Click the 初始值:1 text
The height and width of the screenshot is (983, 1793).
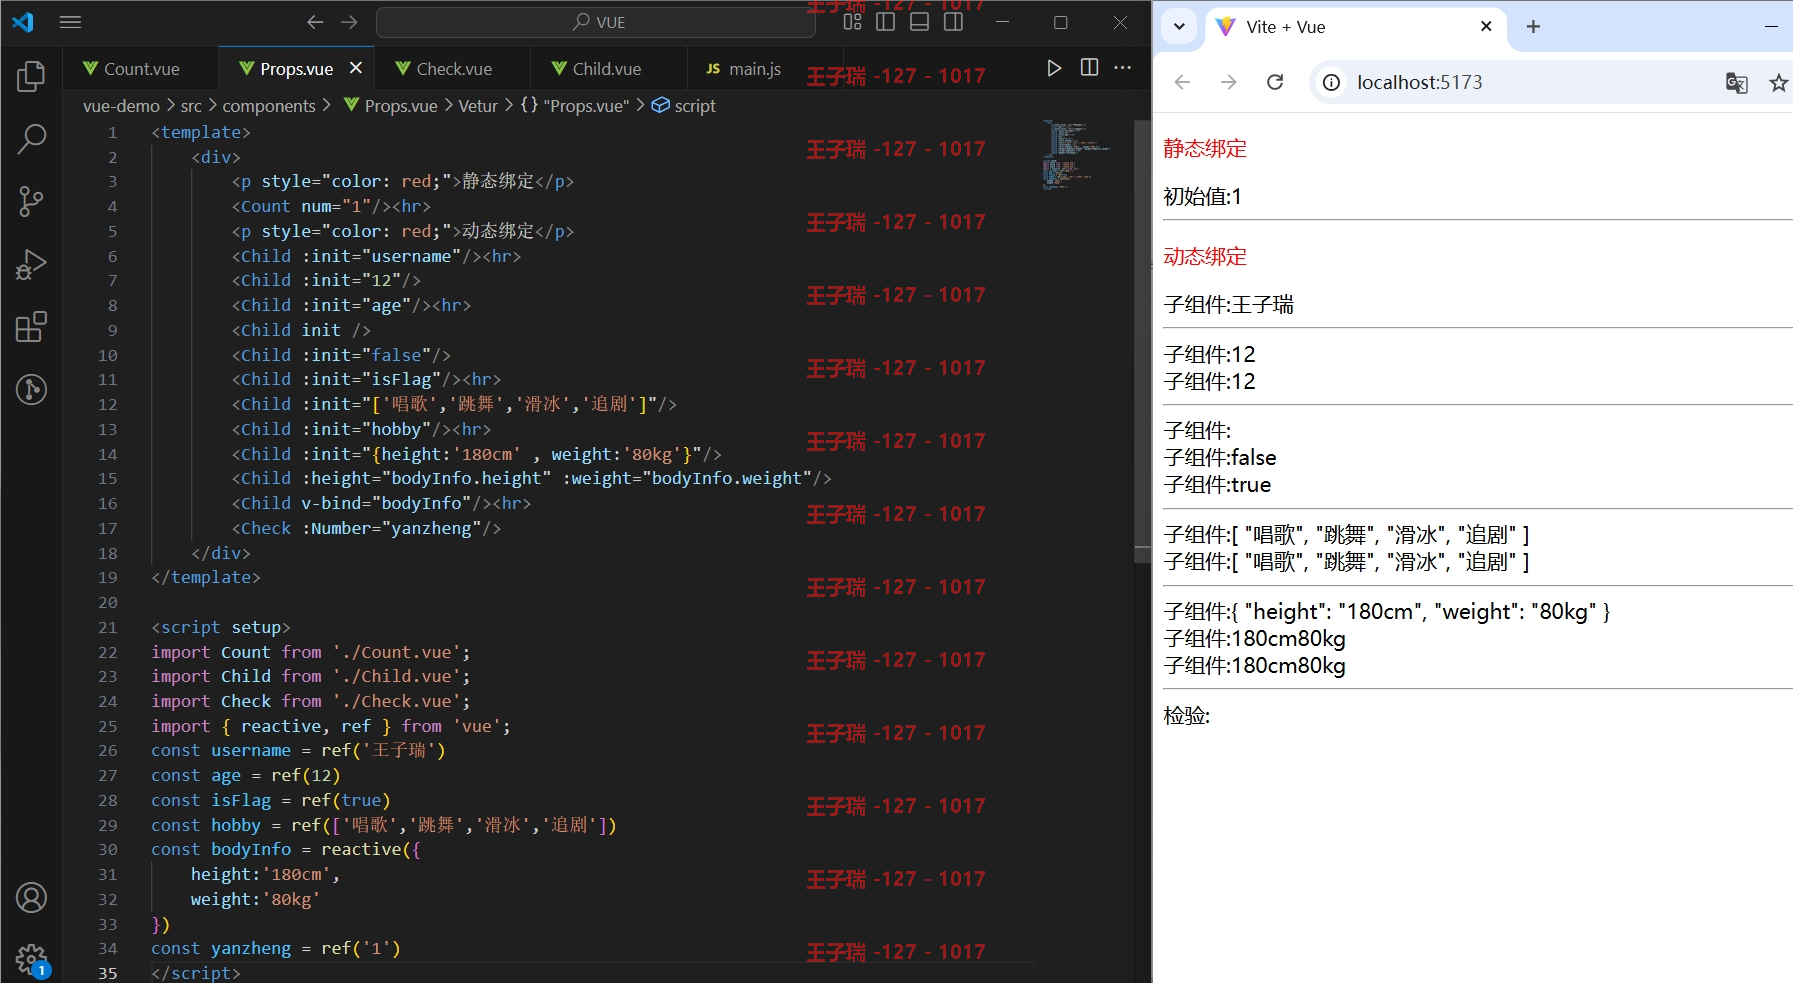click(1203, 197)
